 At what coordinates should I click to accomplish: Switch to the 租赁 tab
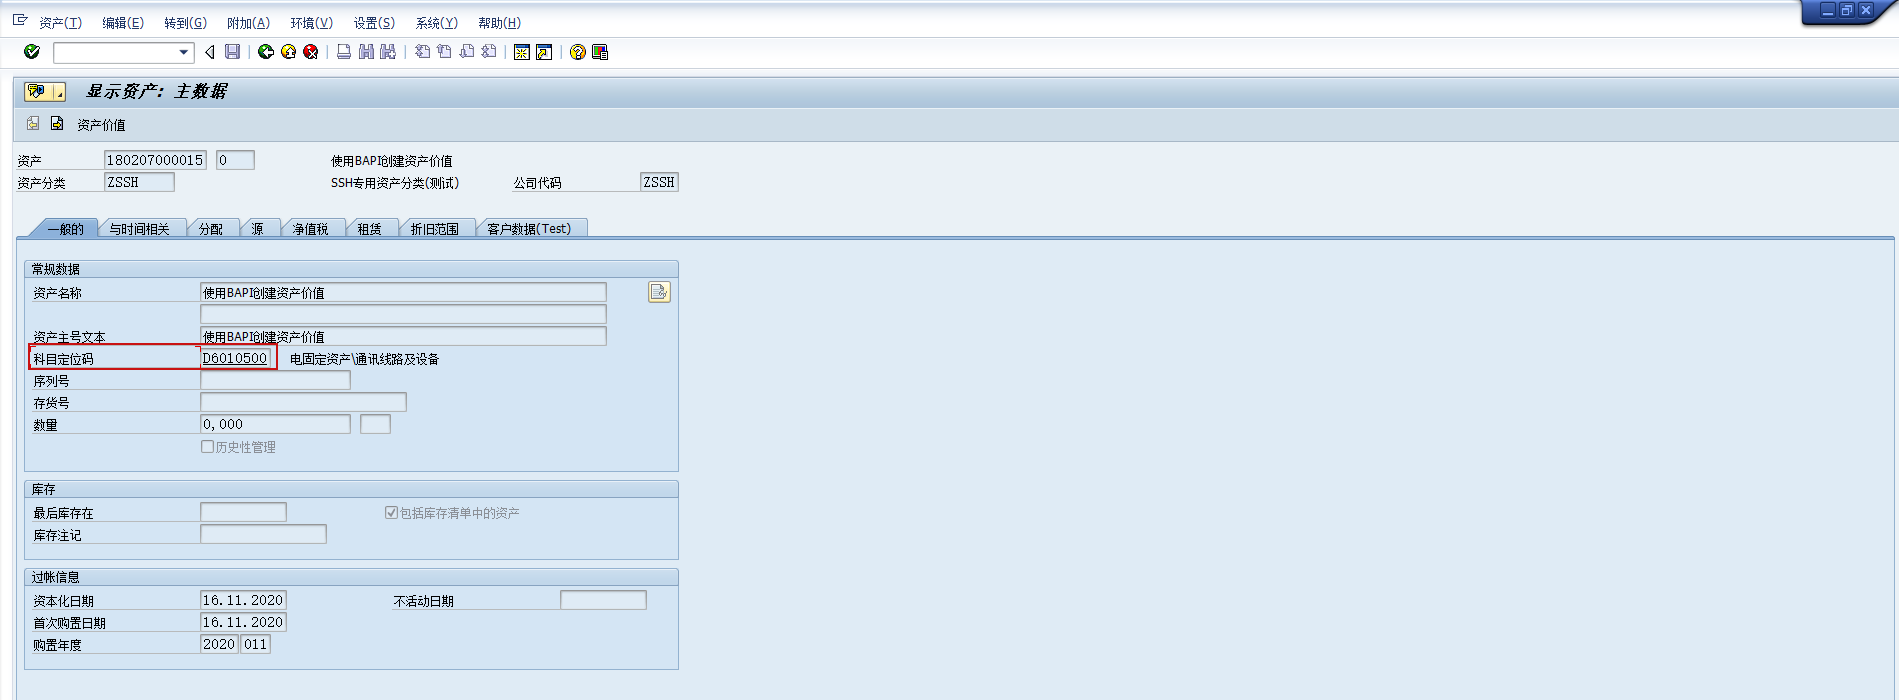[x=370, y=229]
